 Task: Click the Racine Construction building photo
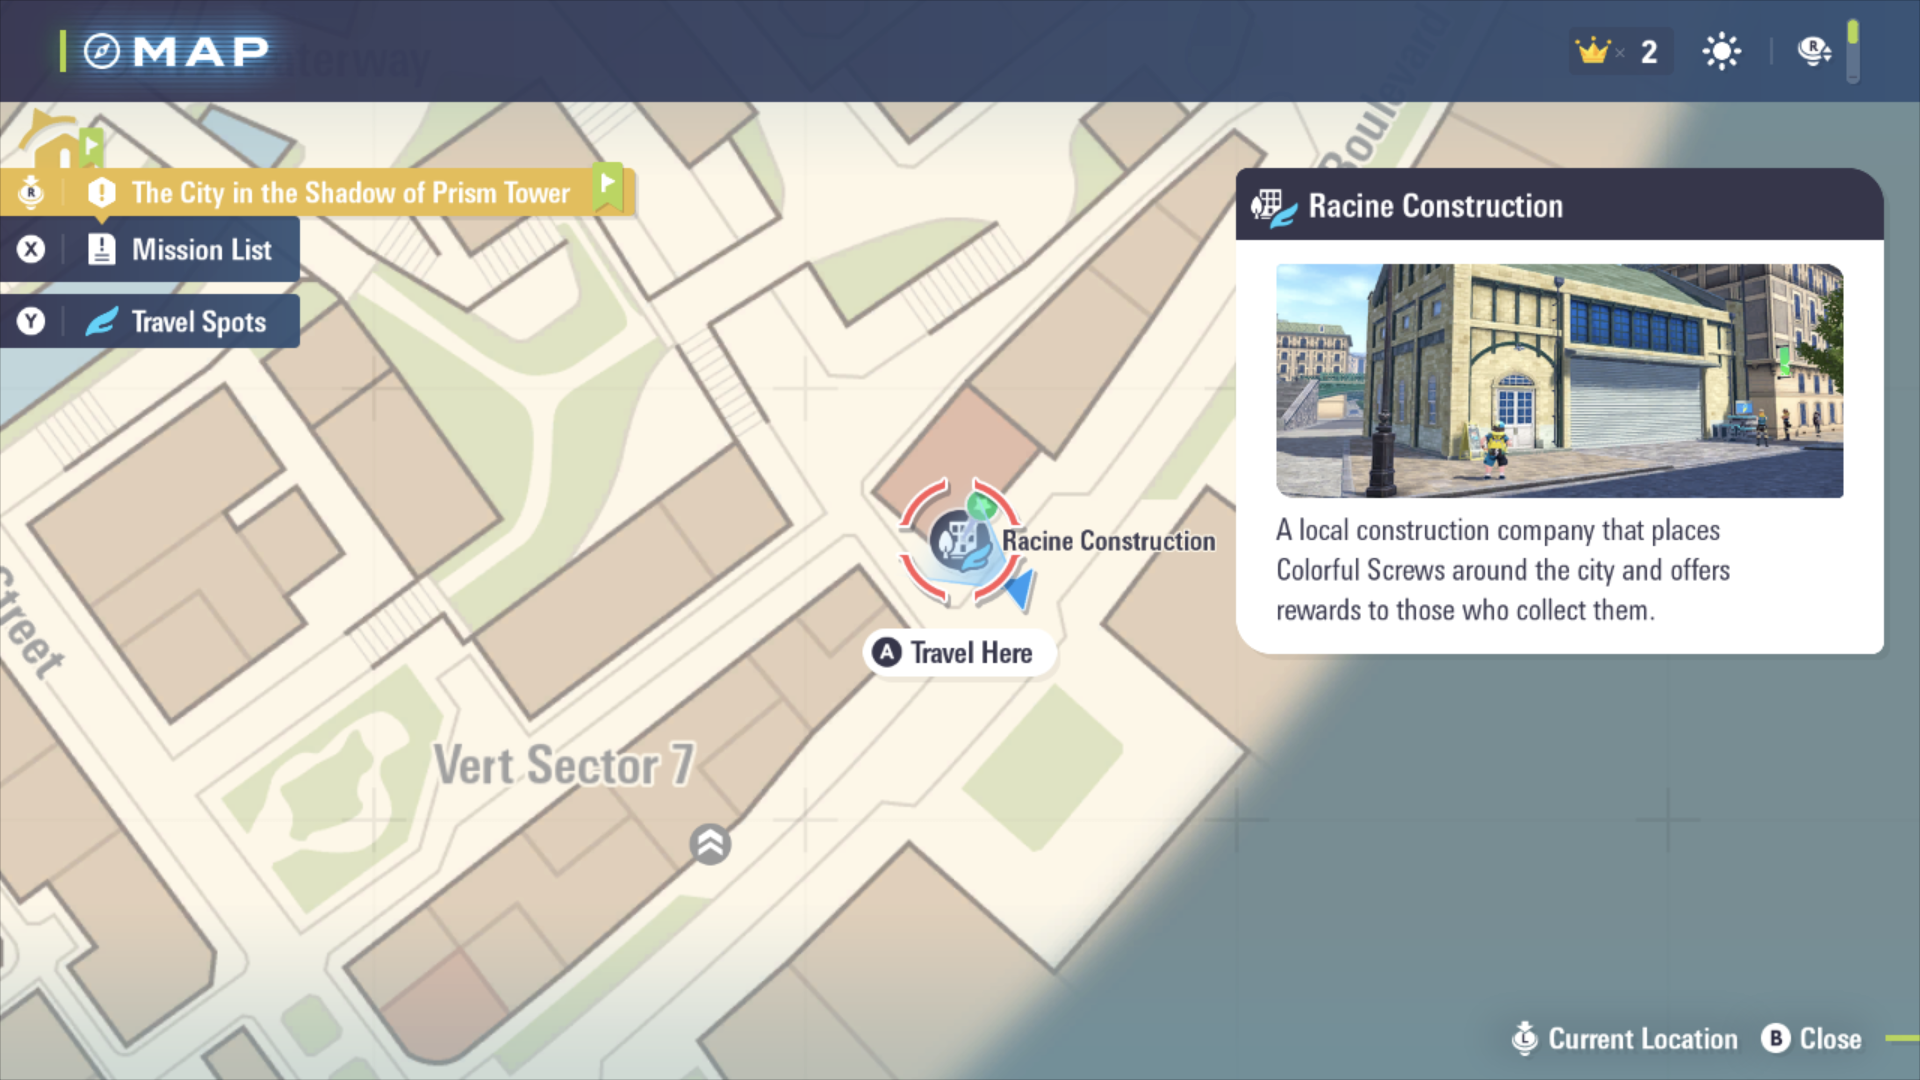click(x=1559, y=381)
